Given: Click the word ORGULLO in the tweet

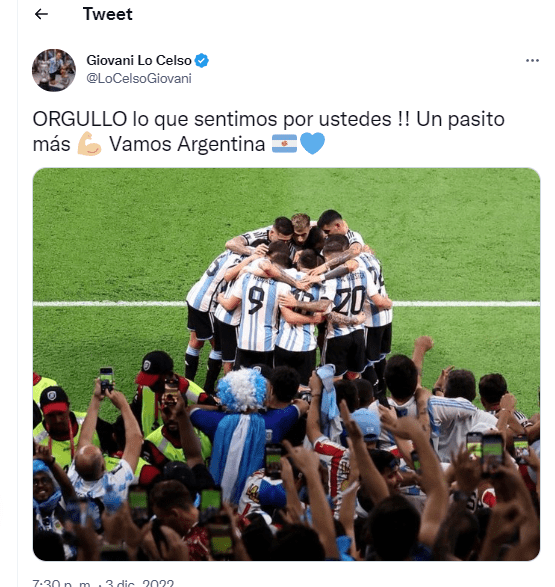Looking at the screenshot, I should point(80,119).
